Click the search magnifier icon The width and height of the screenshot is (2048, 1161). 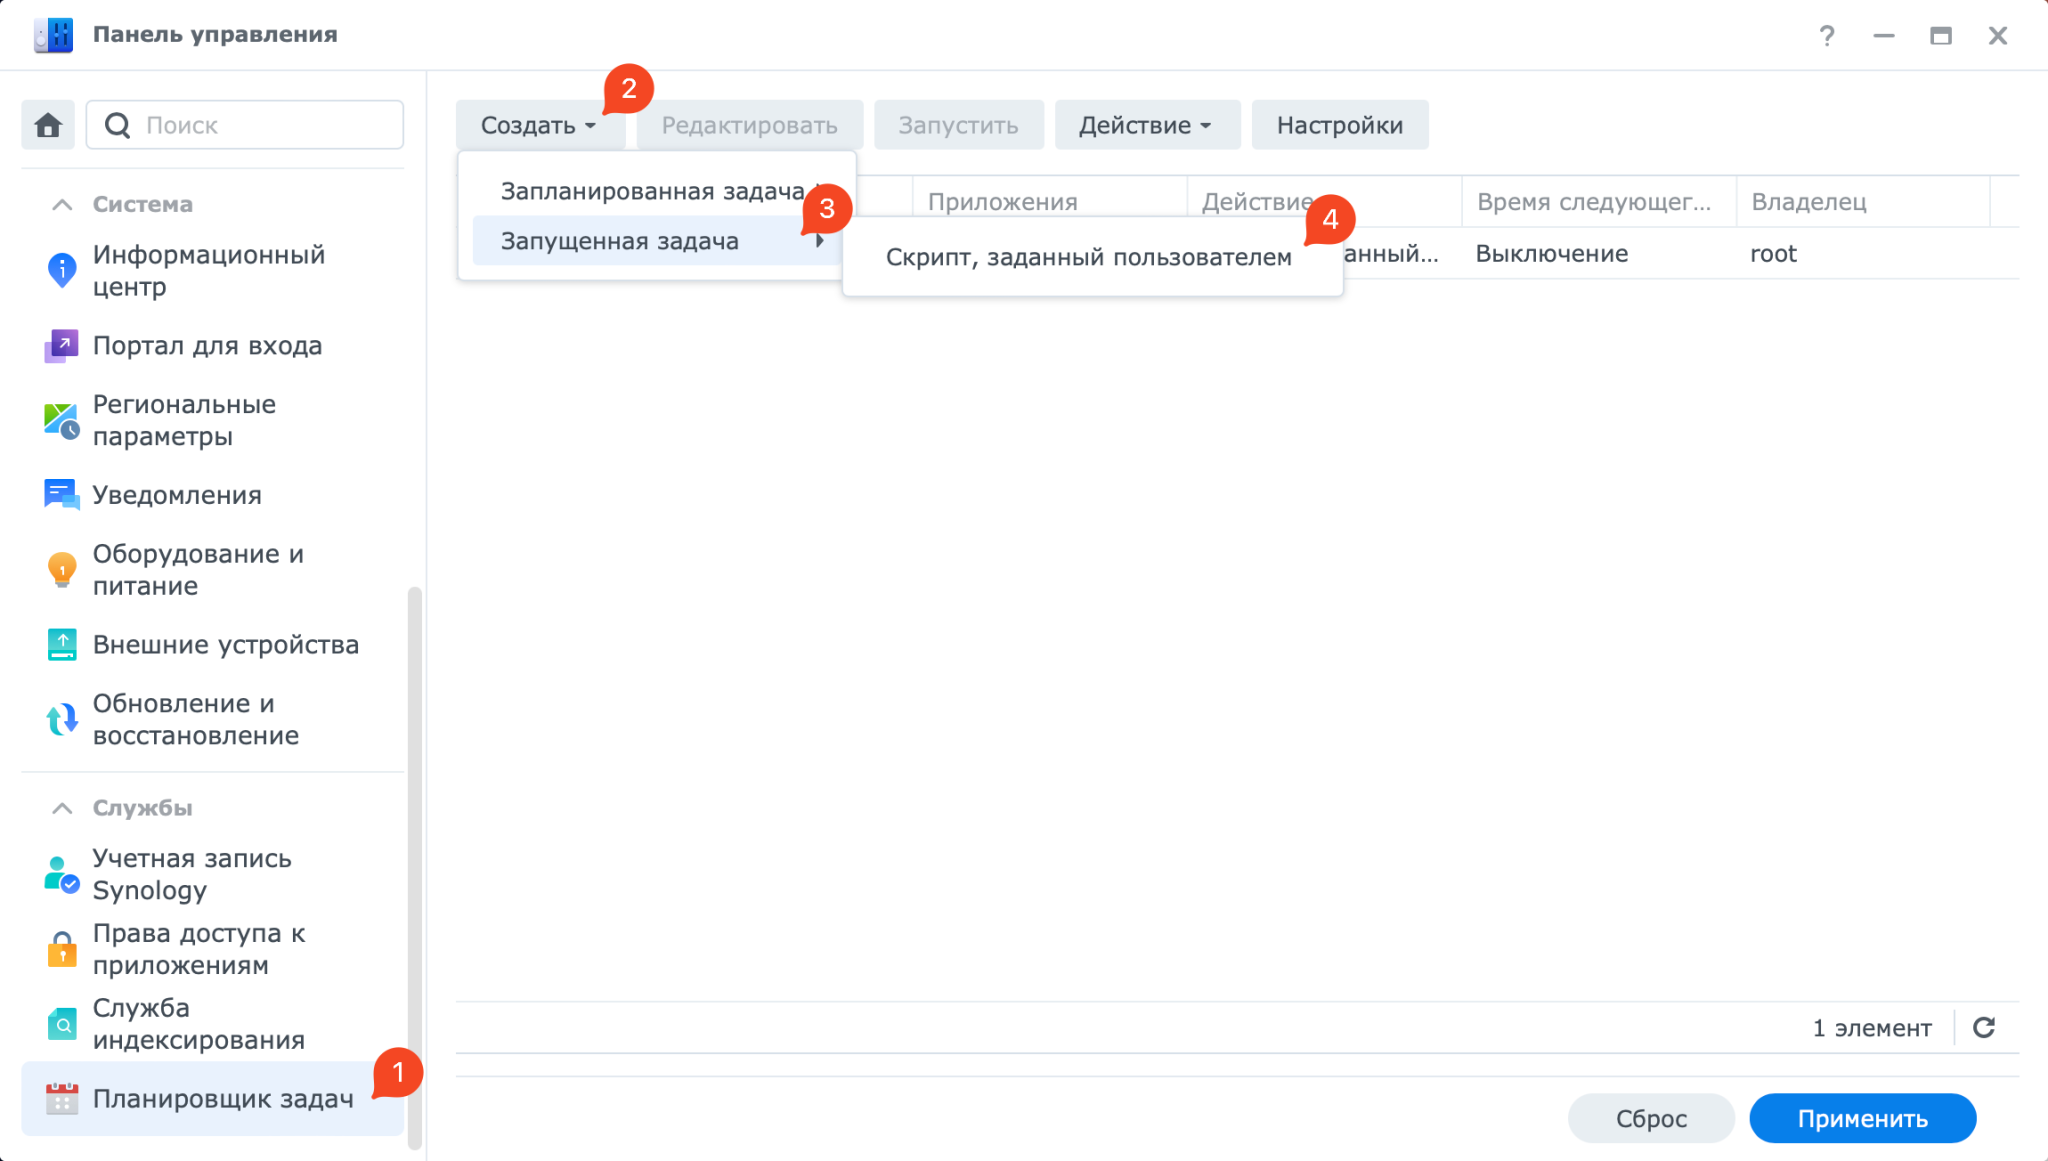point(118,125)
